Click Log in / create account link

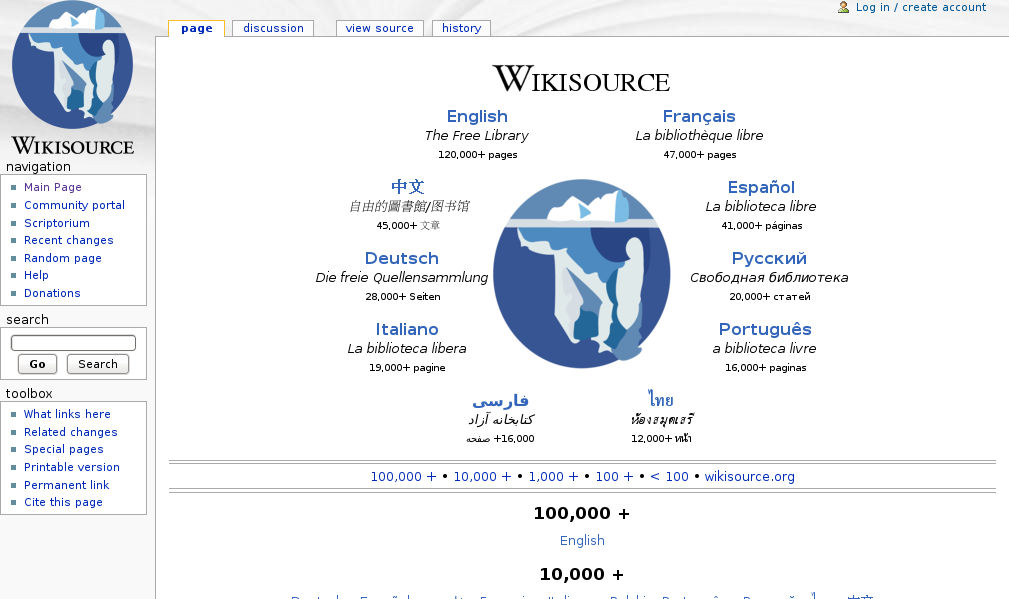tap(921, 7)
